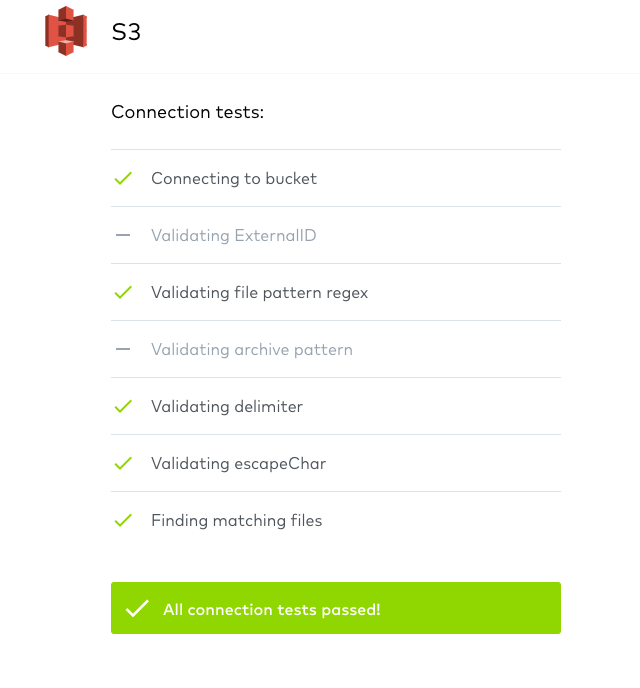640x688 pixels.
Task: Click the checkmark beside Validating delimiter
Action: tap(123, 407)
